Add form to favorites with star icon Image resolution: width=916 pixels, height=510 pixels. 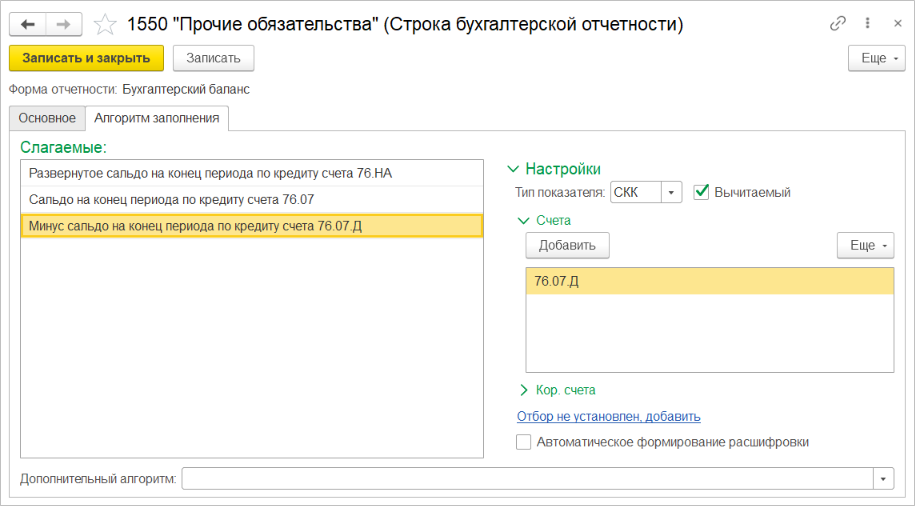[105, 24]
